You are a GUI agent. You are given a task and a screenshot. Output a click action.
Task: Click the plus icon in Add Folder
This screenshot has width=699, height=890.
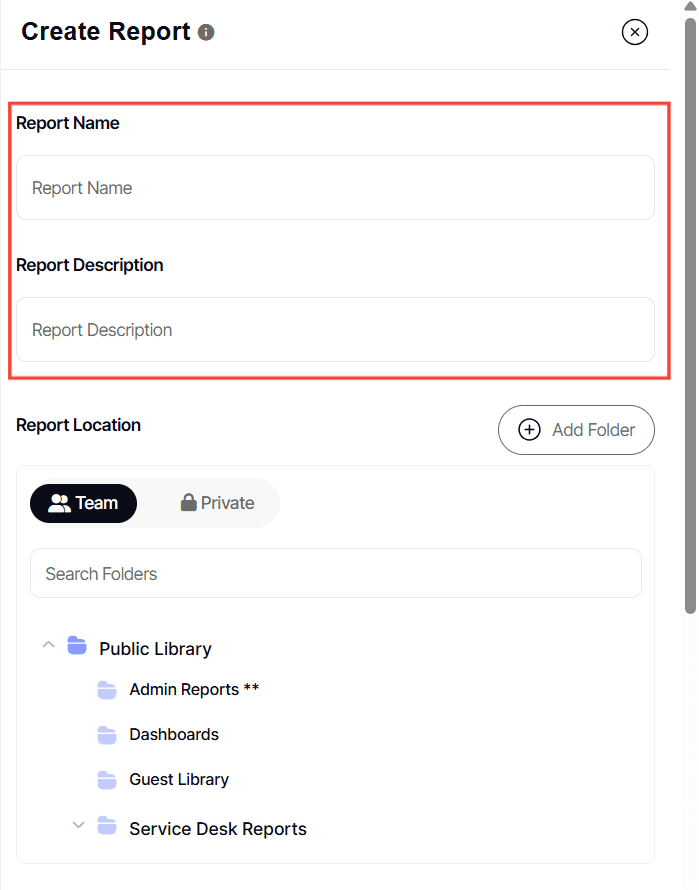(529, 430)
